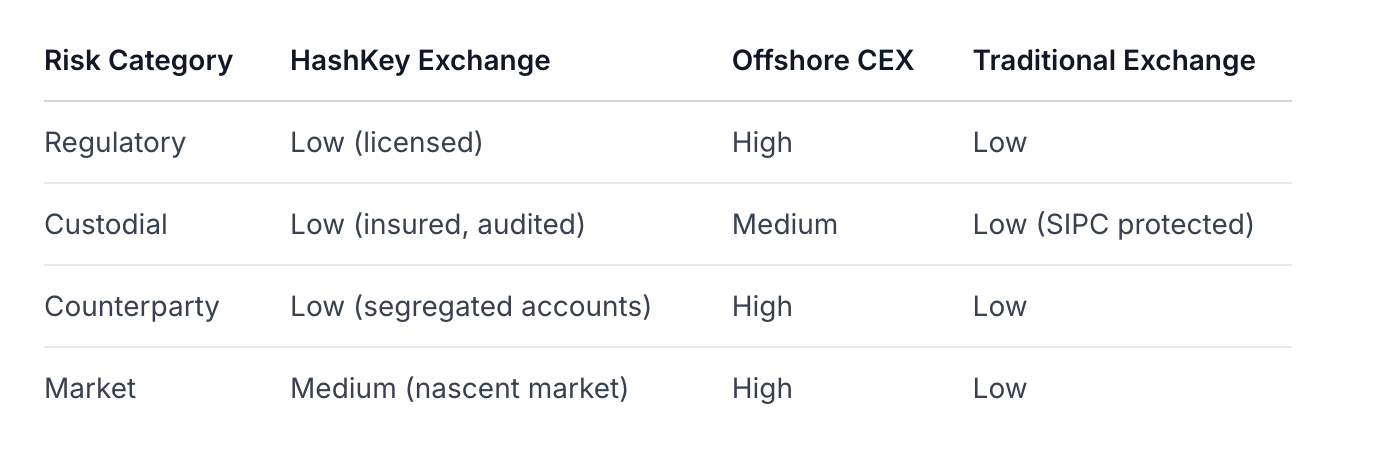1400x466 pixels.
Task: Click the 'Low (SIPC protected)' cell
Action: click(1113, 225)
